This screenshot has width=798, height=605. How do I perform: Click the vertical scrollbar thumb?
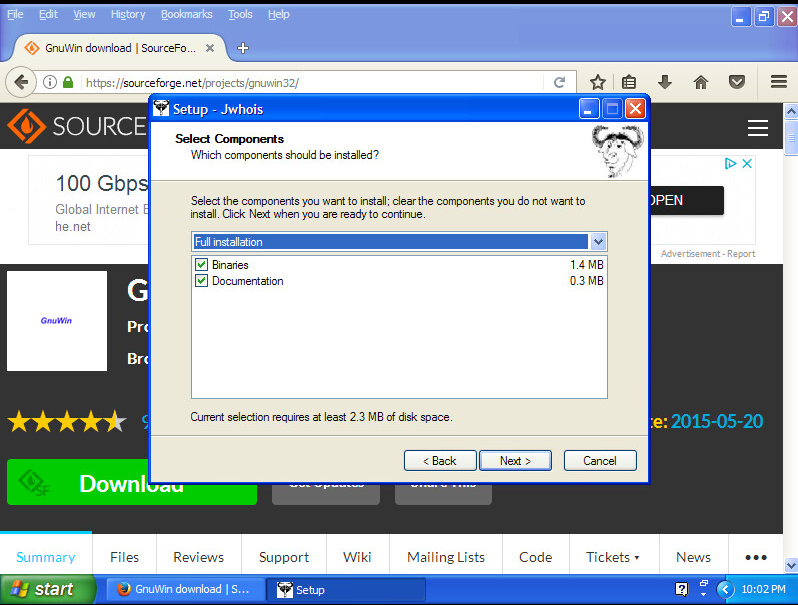pos(791,137)
